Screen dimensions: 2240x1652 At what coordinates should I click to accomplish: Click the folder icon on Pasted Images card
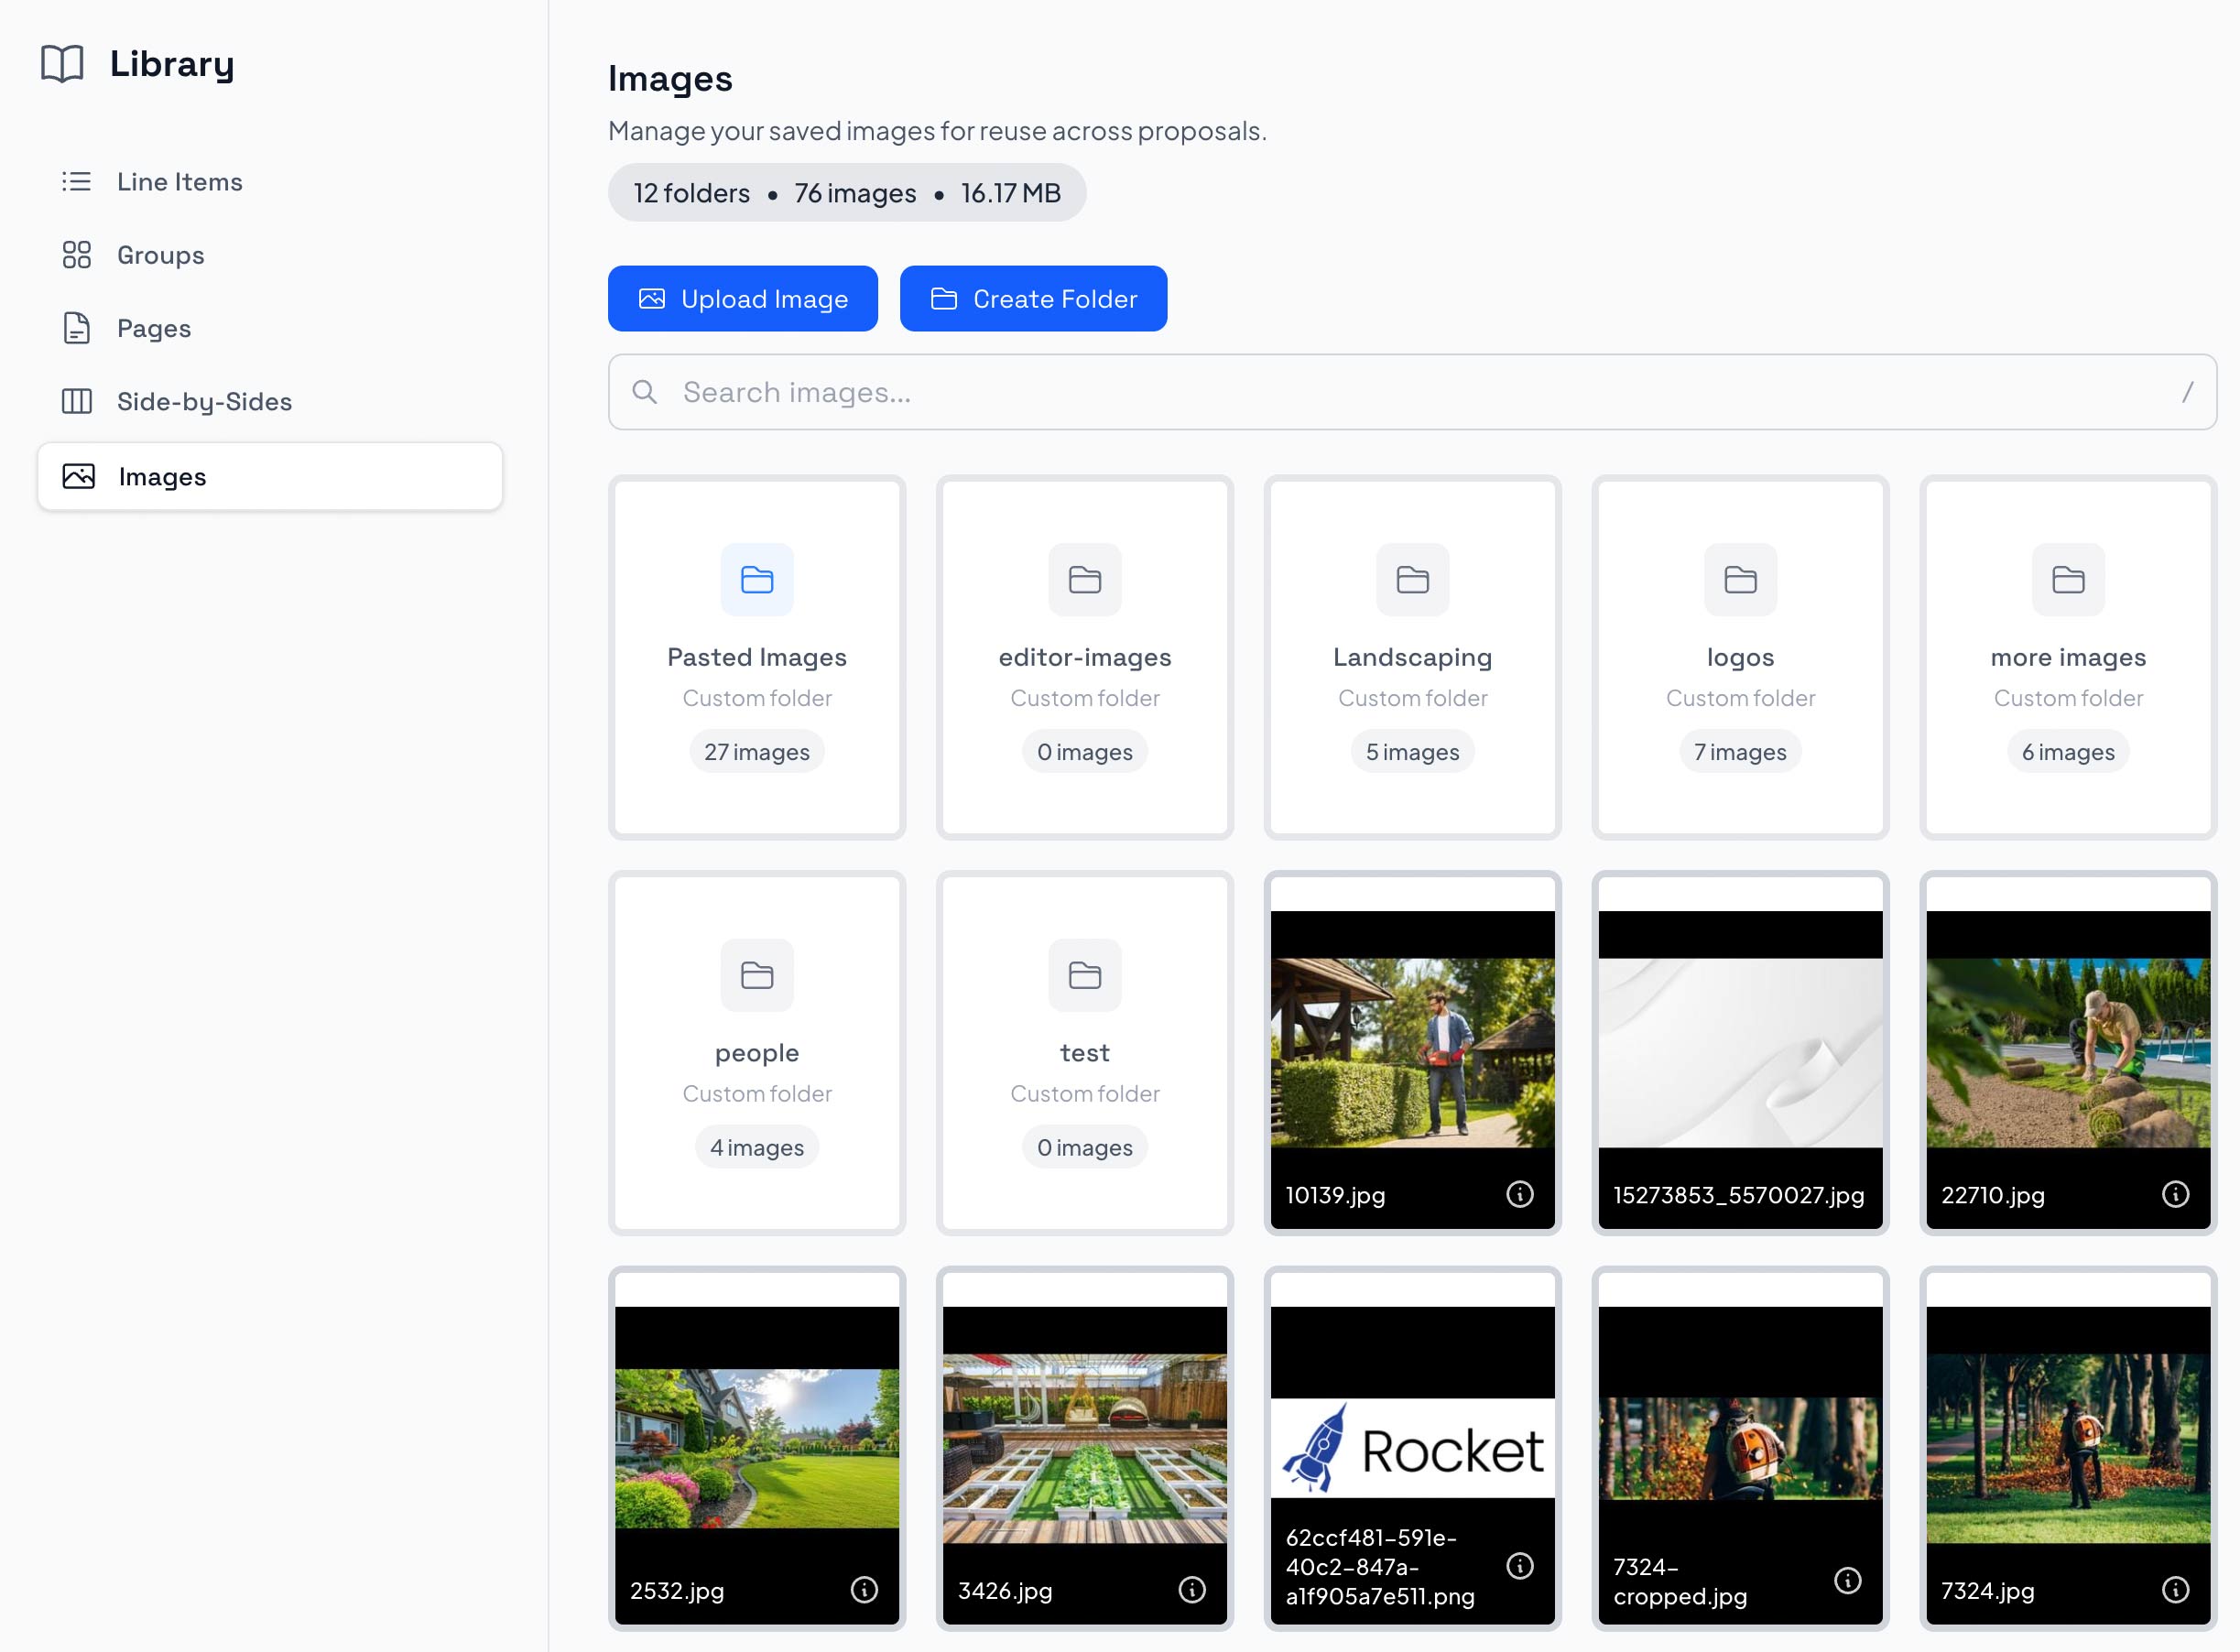click(757, 580)
